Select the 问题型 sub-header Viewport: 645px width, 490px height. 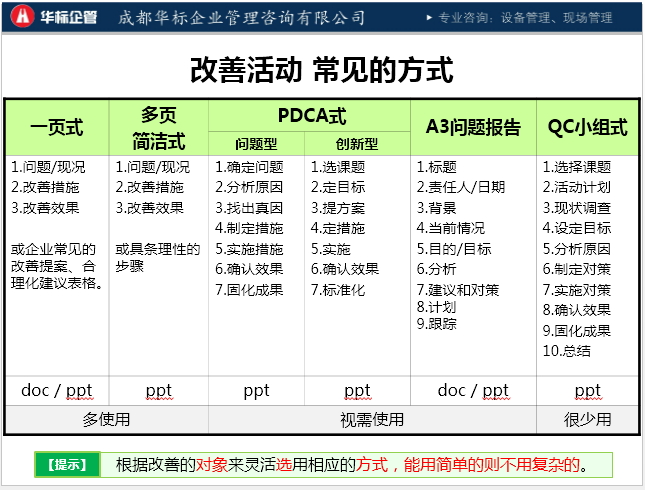[x=256, y=143]
